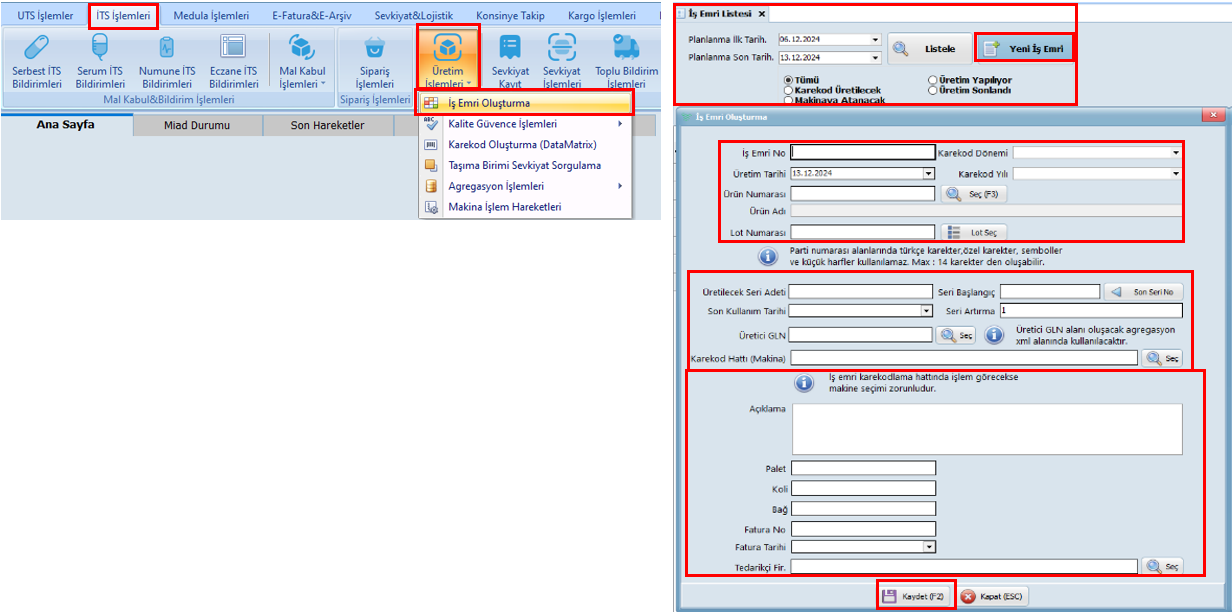
Task: Close the İş Emri Listesi tab
Action: click(x=761, y=14)
